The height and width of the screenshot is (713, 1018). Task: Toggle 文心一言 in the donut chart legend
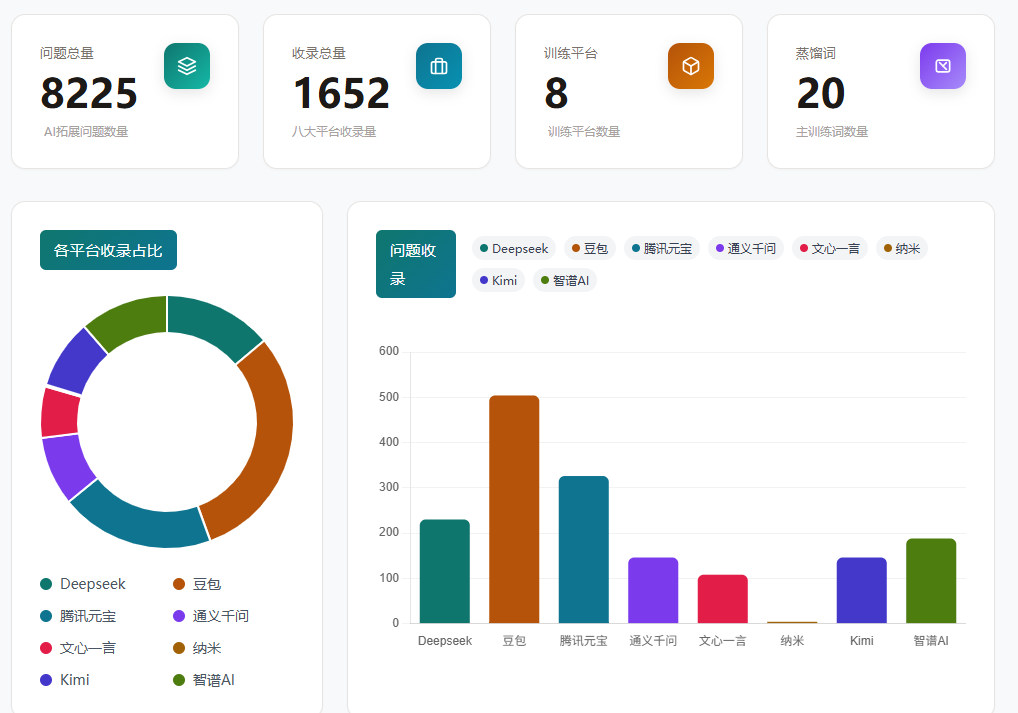click(x=78, y=647)
